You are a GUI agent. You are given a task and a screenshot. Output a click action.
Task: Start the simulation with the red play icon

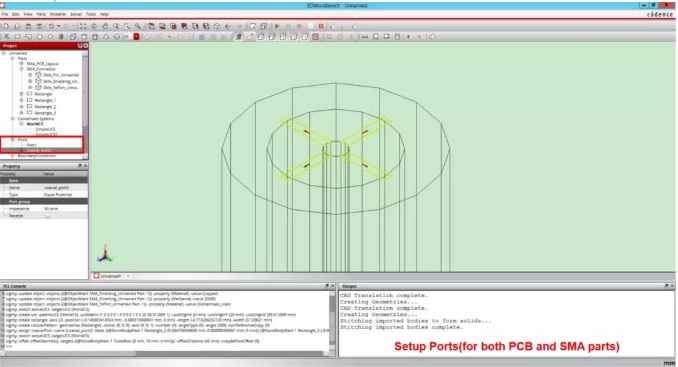click(x=277, y=26)
